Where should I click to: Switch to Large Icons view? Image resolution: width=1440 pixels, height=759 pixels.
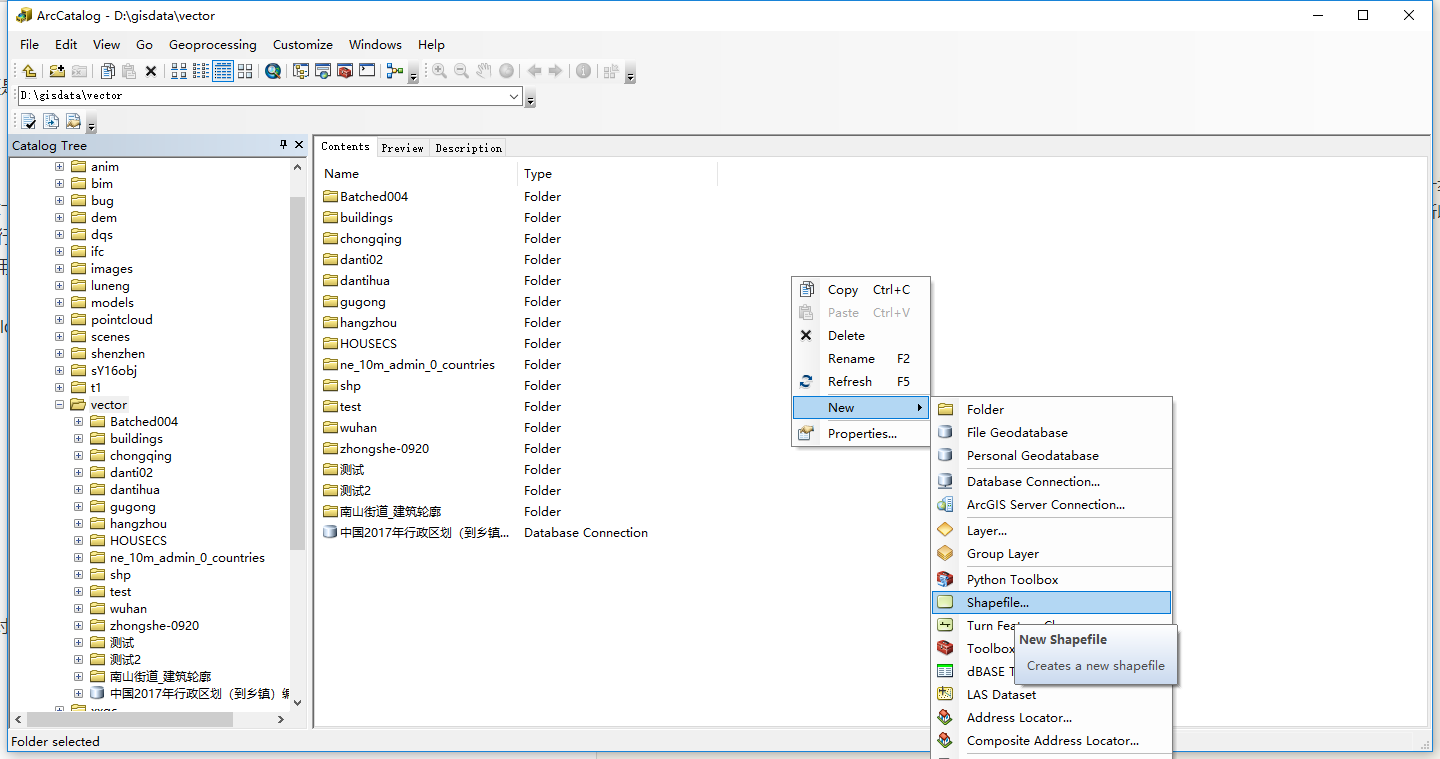coord(179,71)
